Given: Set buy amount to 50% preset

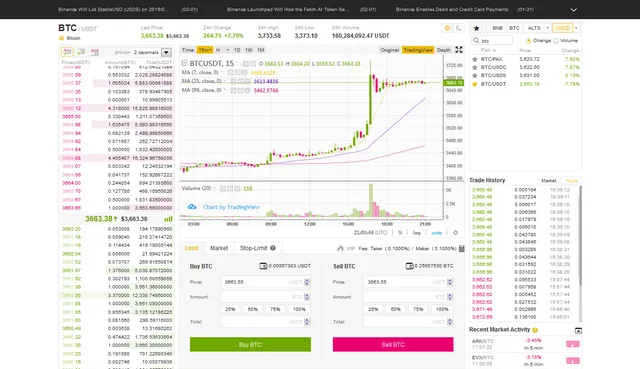Looking at the screenshot, I should 253,309.
